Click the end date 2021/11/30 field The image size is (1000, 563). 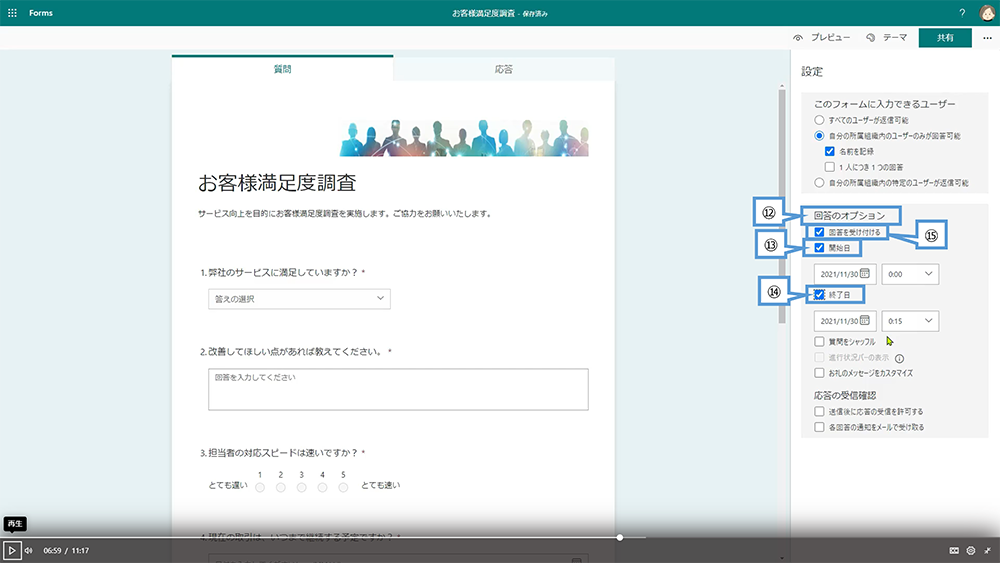[x=845, y=321]
